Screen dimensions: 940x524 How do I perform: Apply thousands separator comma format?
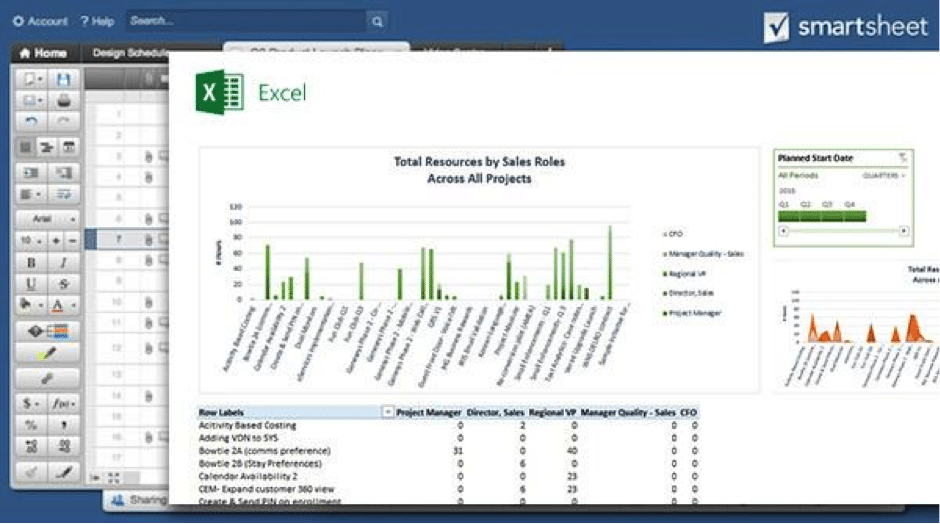tap(63, 424)
